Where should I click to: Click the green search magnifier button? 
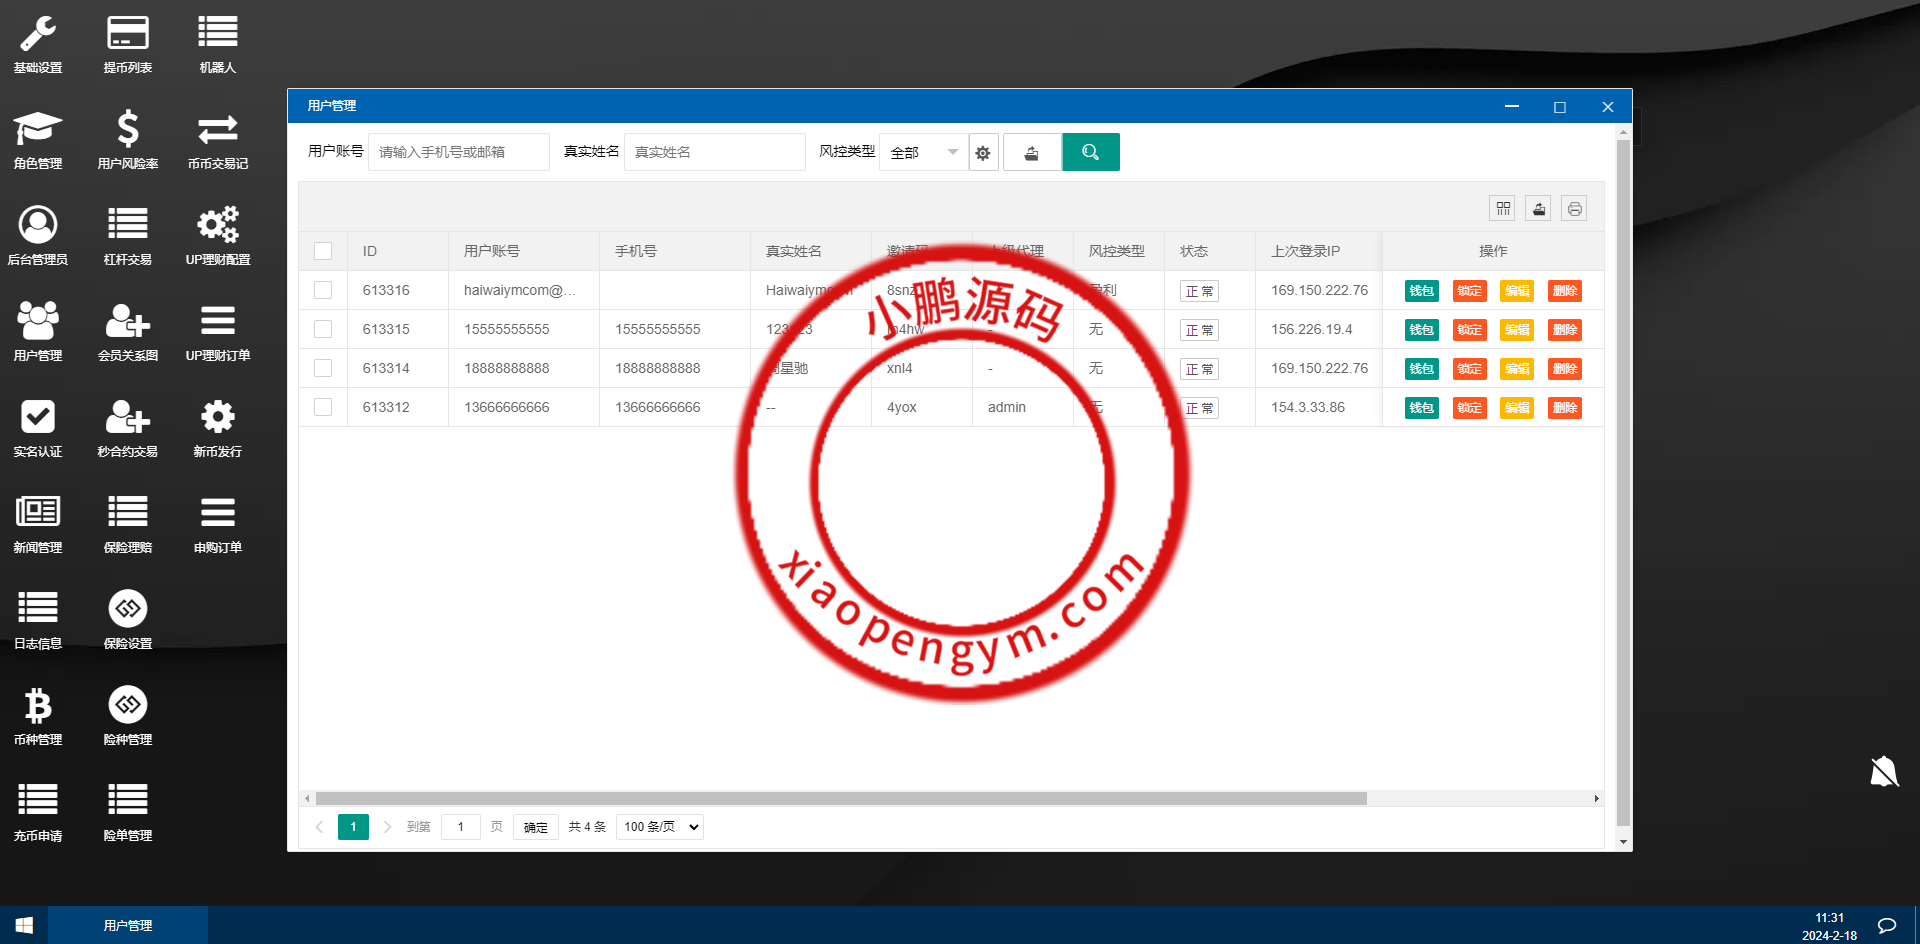[1090, 152]
